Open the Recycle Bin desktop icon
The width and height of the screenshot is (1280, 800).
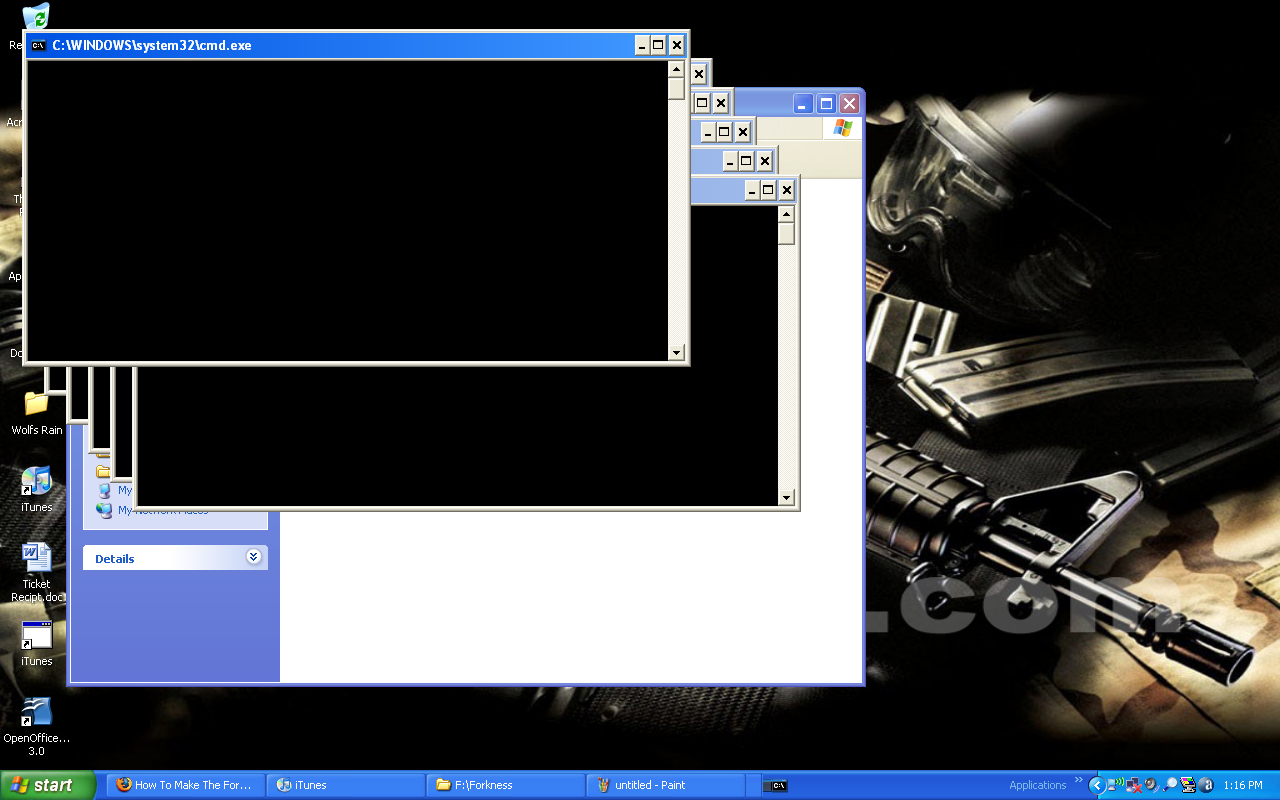tap(36, 17)
